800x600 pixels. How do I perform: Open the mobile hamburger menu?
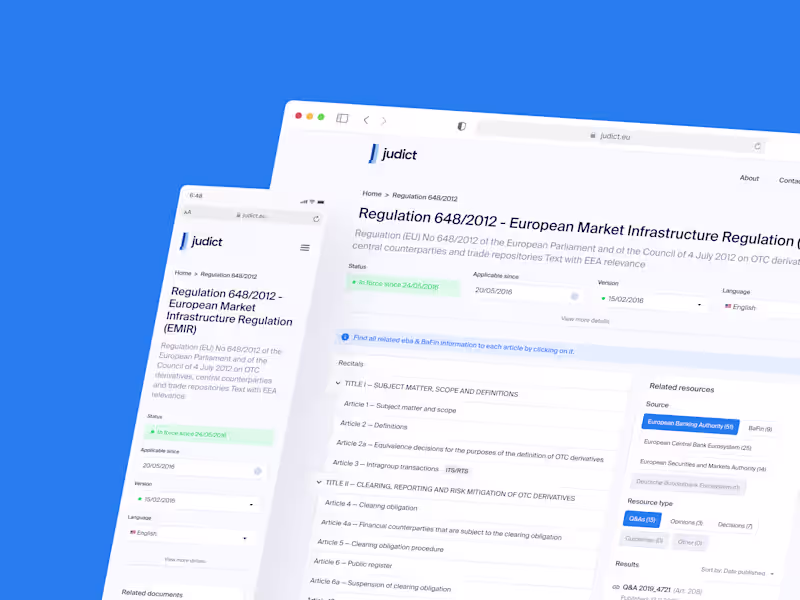305,247
